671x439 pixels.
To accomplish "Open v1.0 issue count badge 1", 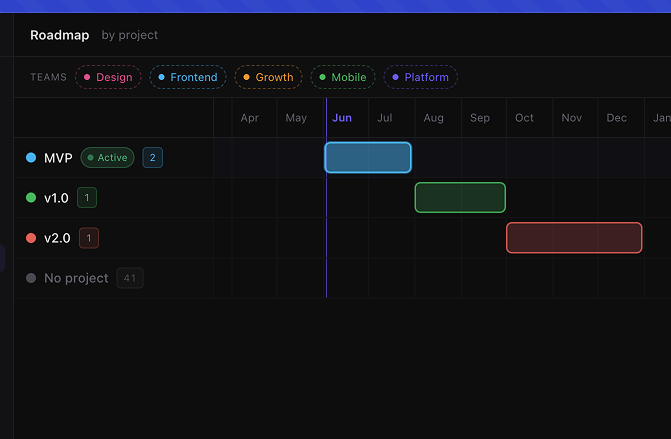I will click(x=87, y=198).
